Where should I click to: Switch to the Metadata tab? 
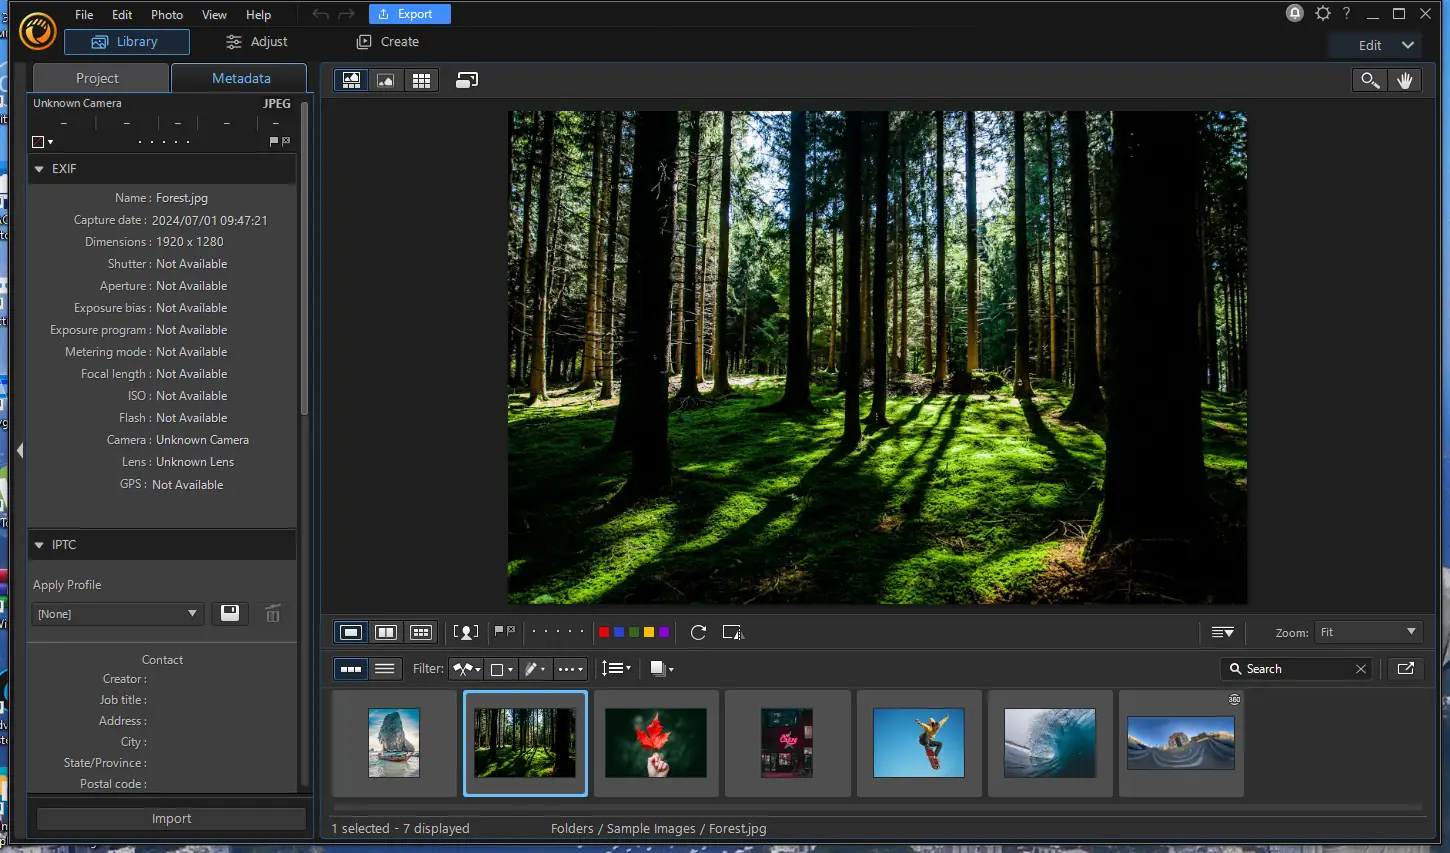240,78
